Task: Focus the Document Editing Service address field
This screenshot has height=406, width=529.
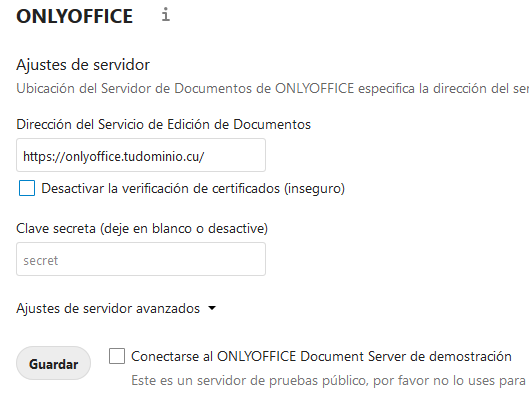Action: 141,155
